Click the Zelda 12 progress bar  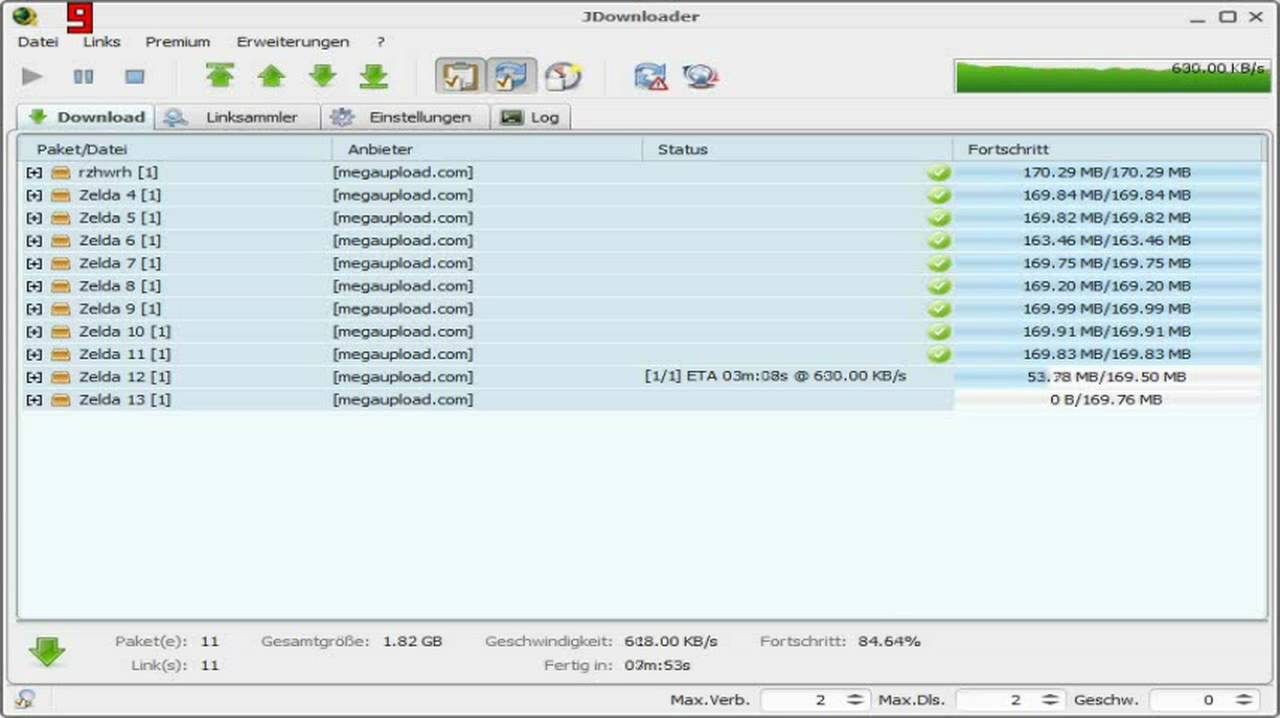[1108, 377]
